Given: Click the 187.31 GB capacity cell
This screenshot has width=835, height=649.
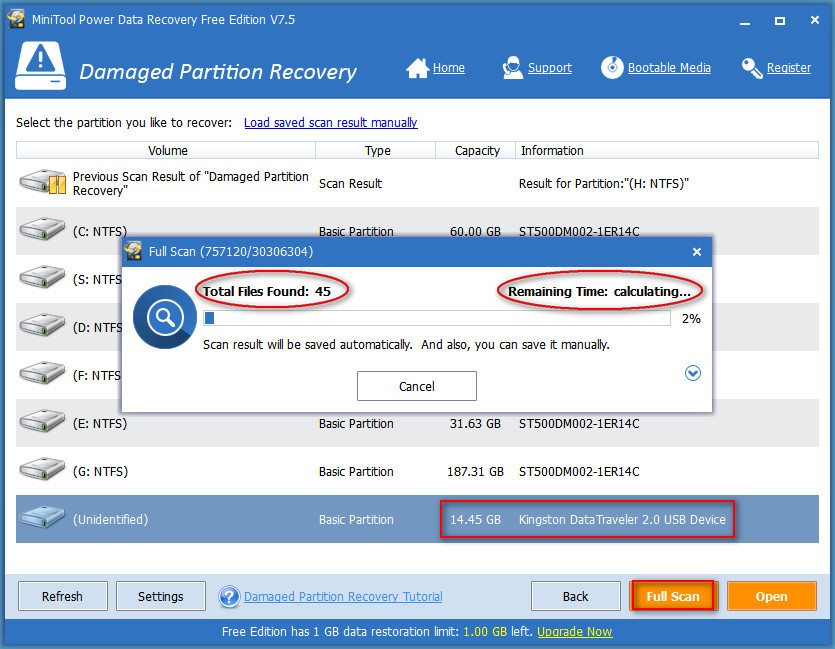Looking at the screenshot, I should pos(475,472).
